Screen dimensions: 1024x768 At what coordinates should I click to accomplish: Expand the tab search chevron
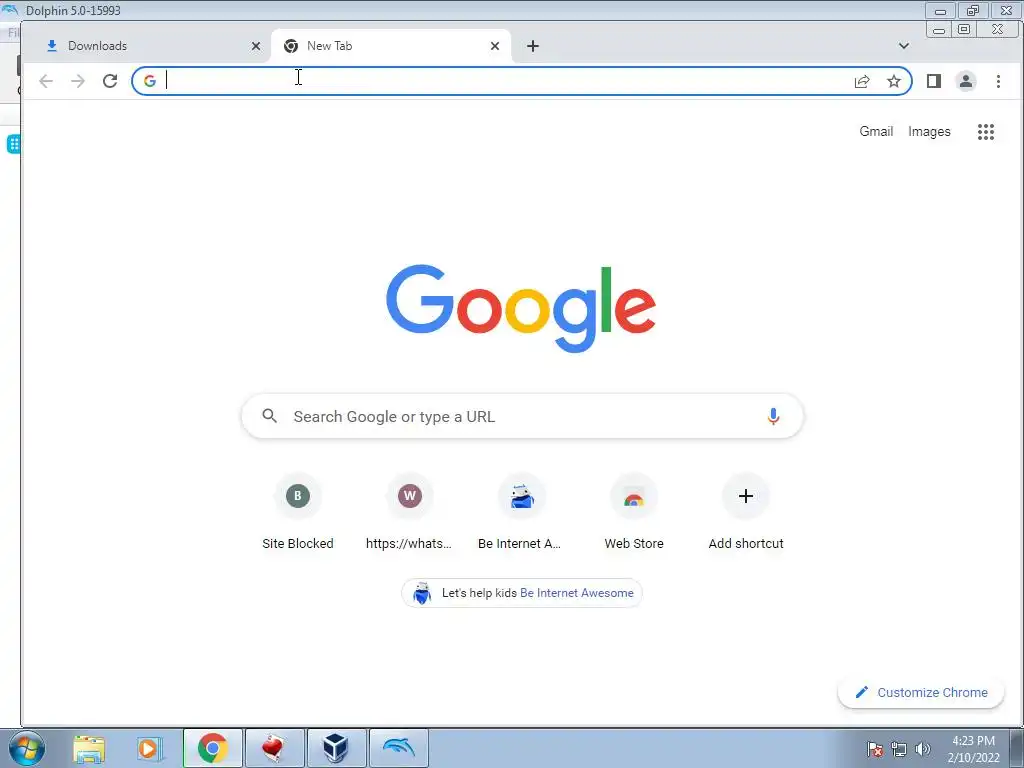[904, 46]
